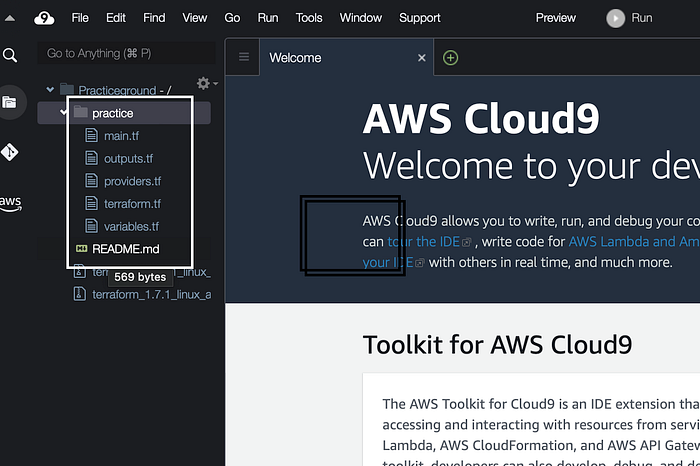Click the Practiceground root folder icon

[x=67, y=89]
